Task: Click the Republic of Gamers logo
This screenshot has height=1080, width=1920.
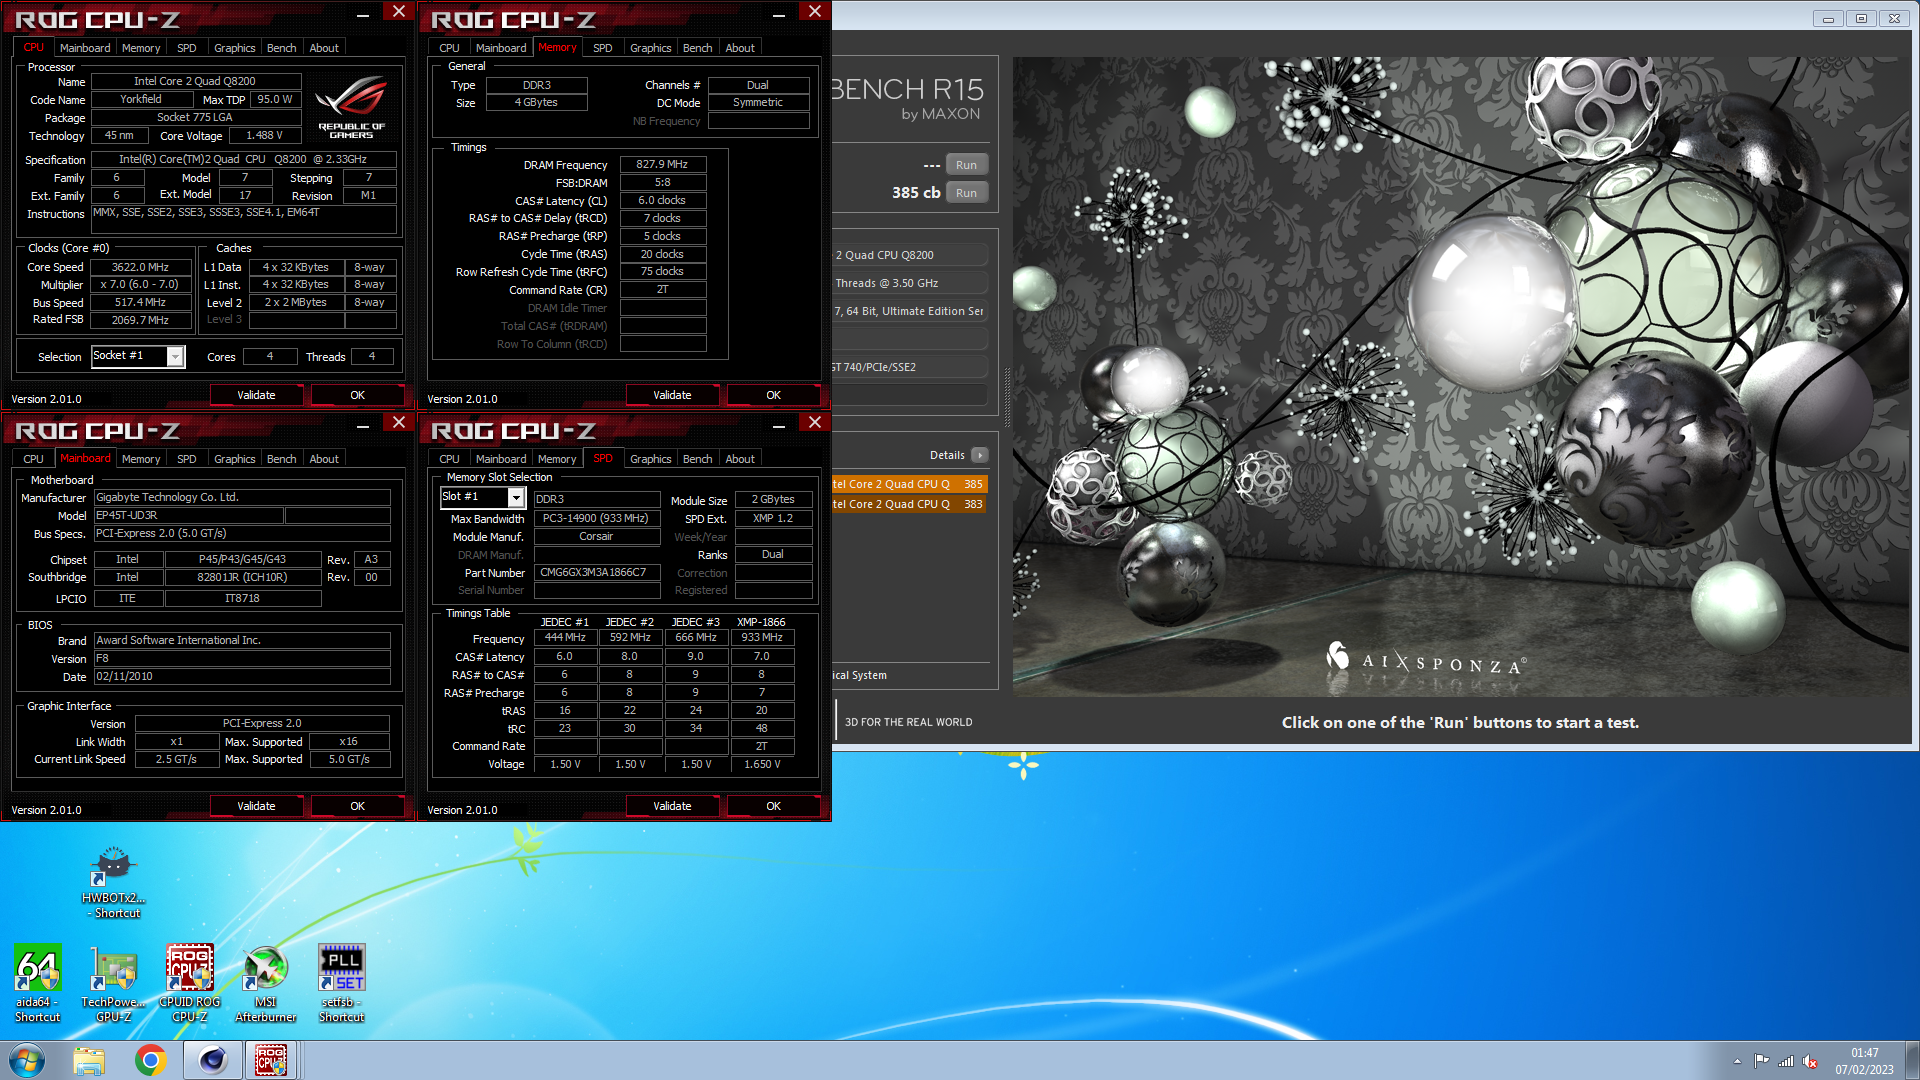Action: pos(351,107)
